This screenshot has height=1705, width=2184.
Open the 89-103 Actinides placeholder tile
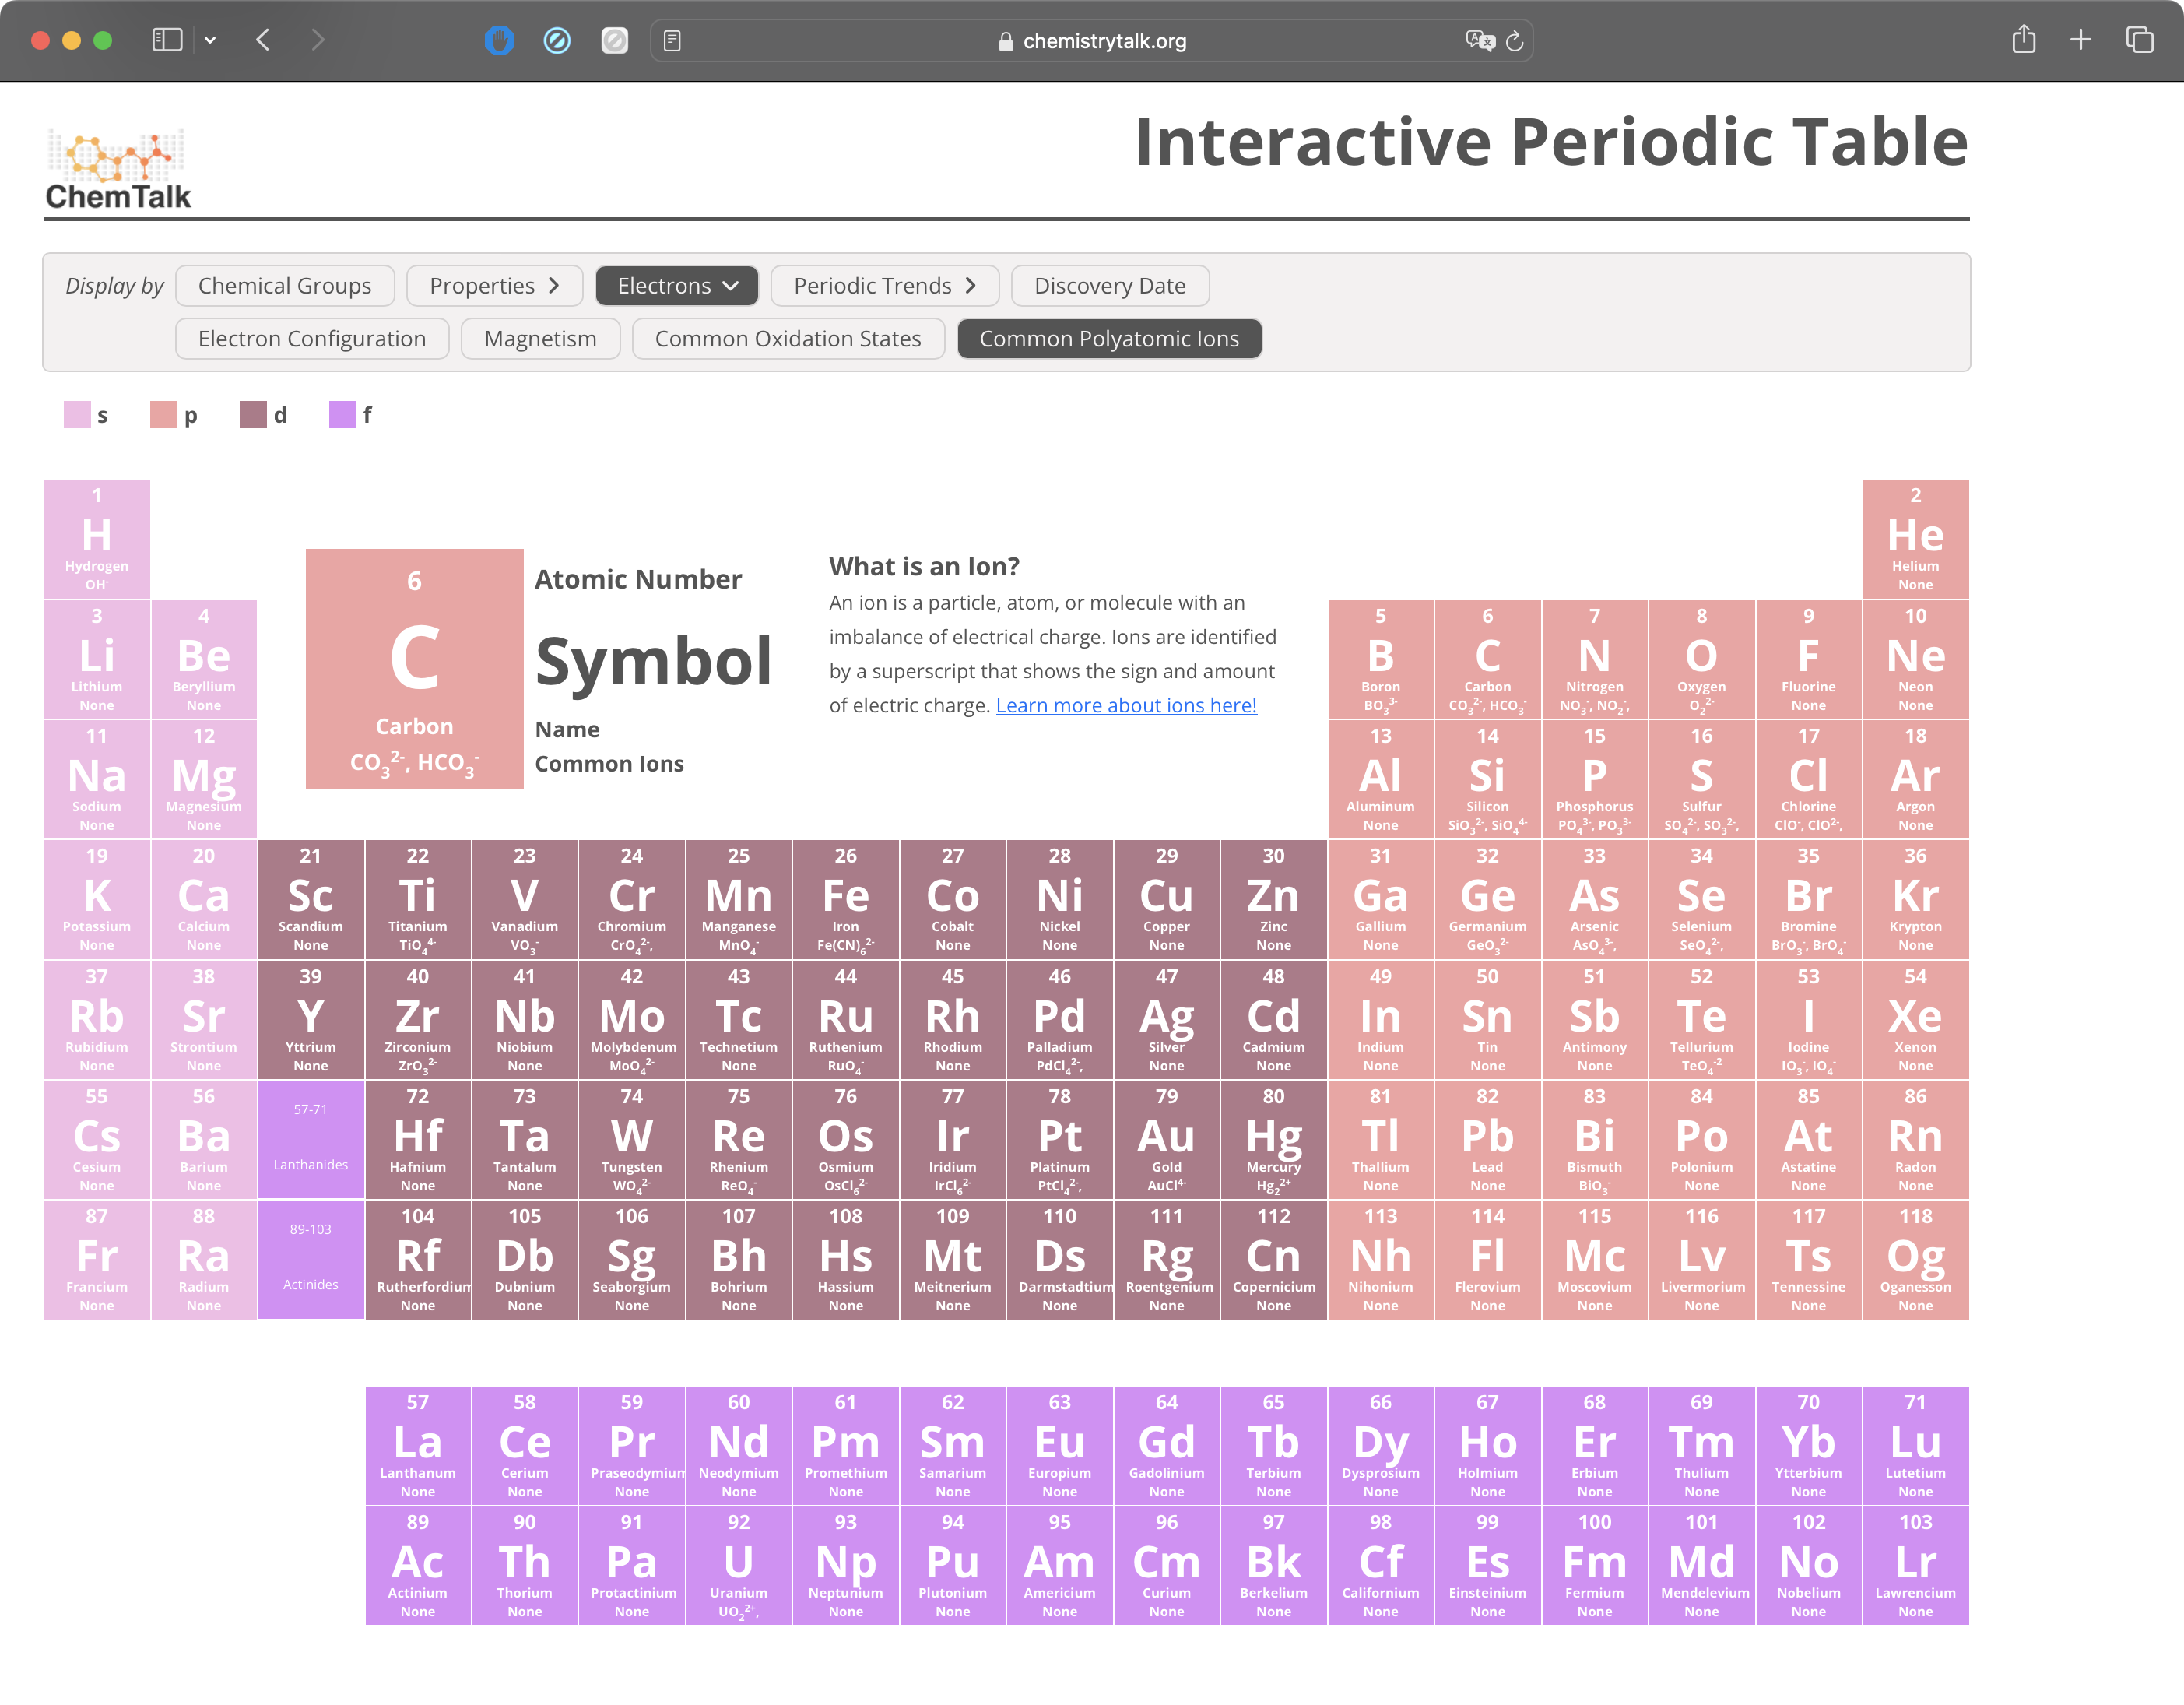[x=311, y=1259]
